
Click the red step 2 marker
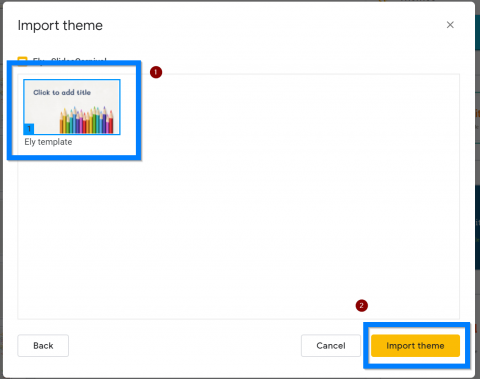click(361, 306)
